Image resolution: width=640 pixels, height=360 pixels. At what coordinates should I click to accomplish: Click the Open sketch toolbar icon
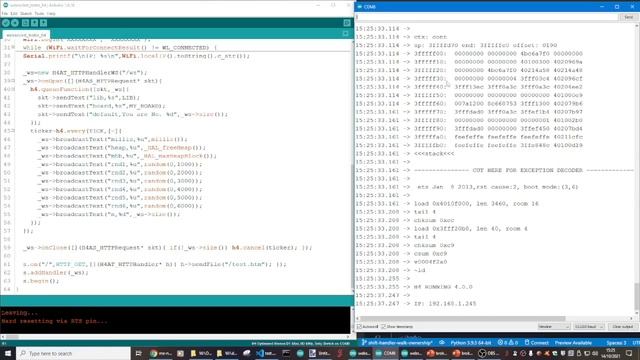click(34, 23)
